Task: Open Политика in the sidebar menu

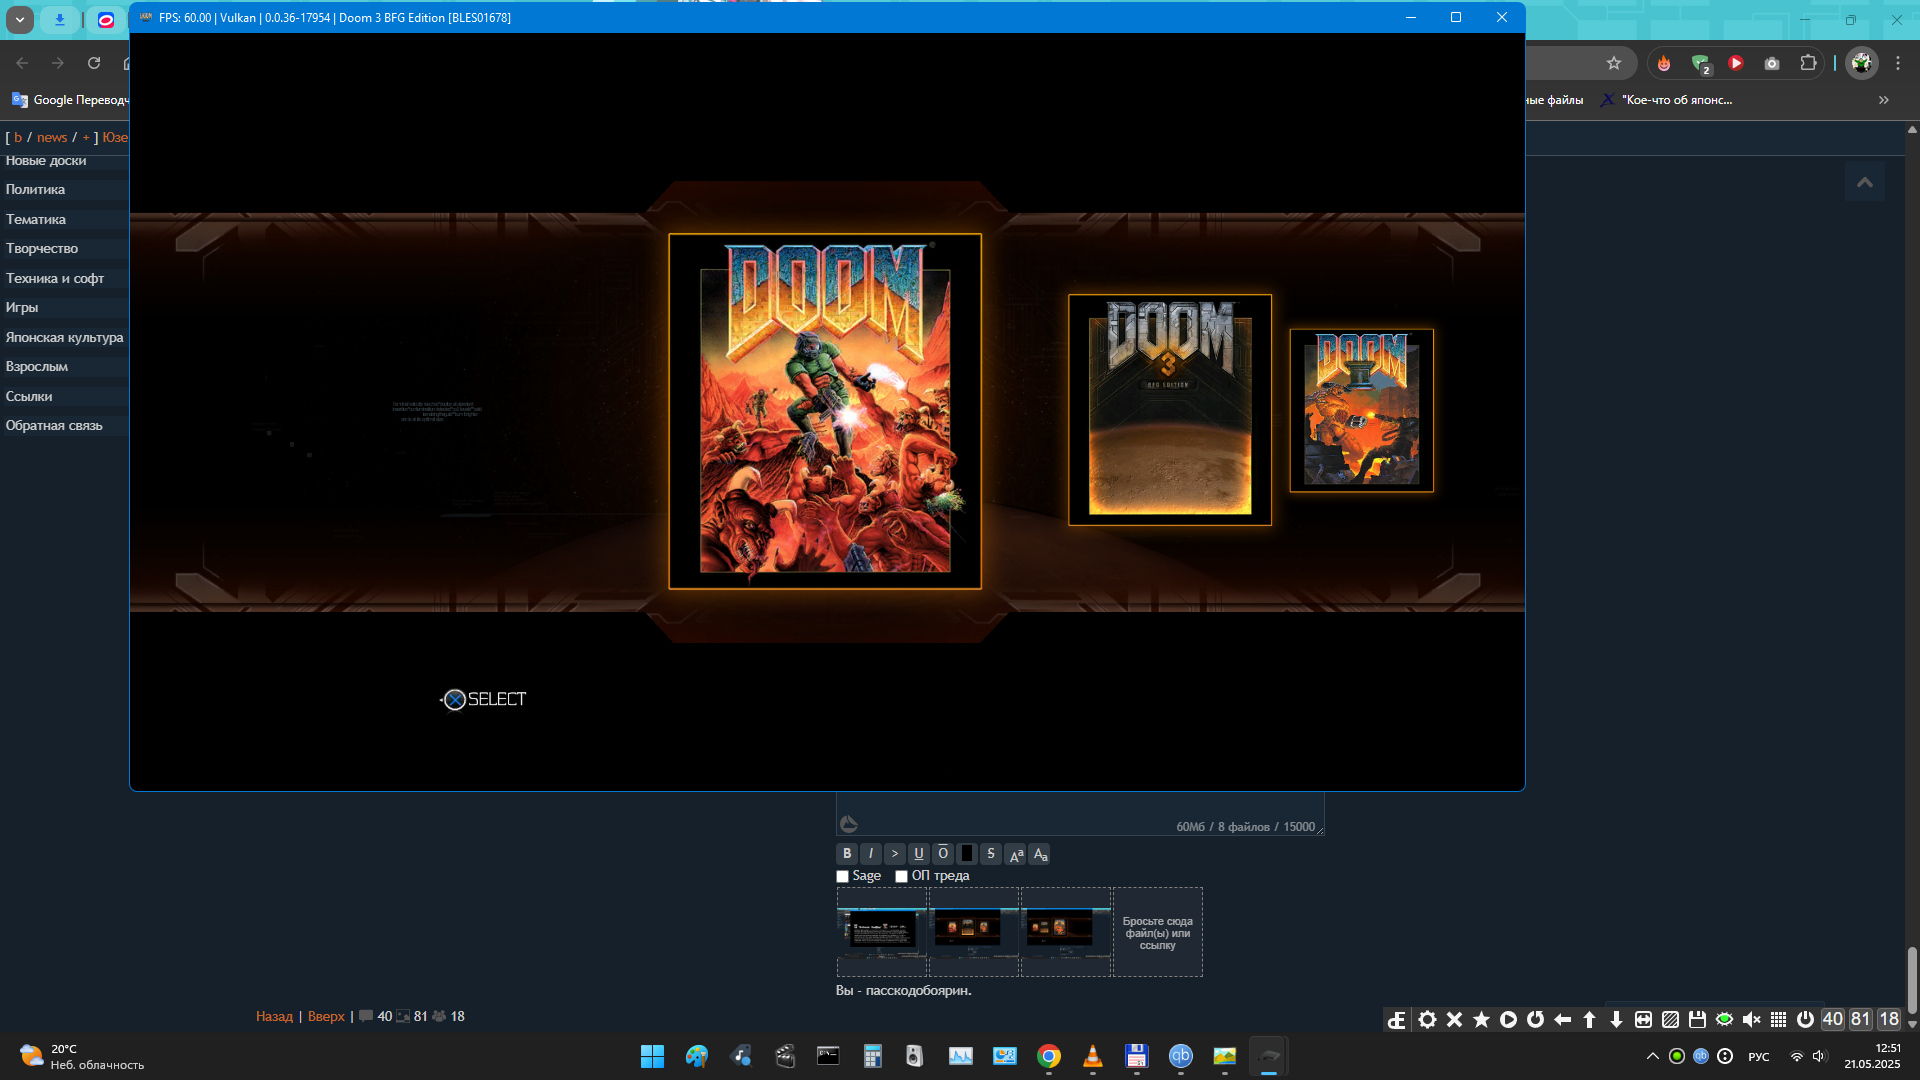Action: point(35,190)
